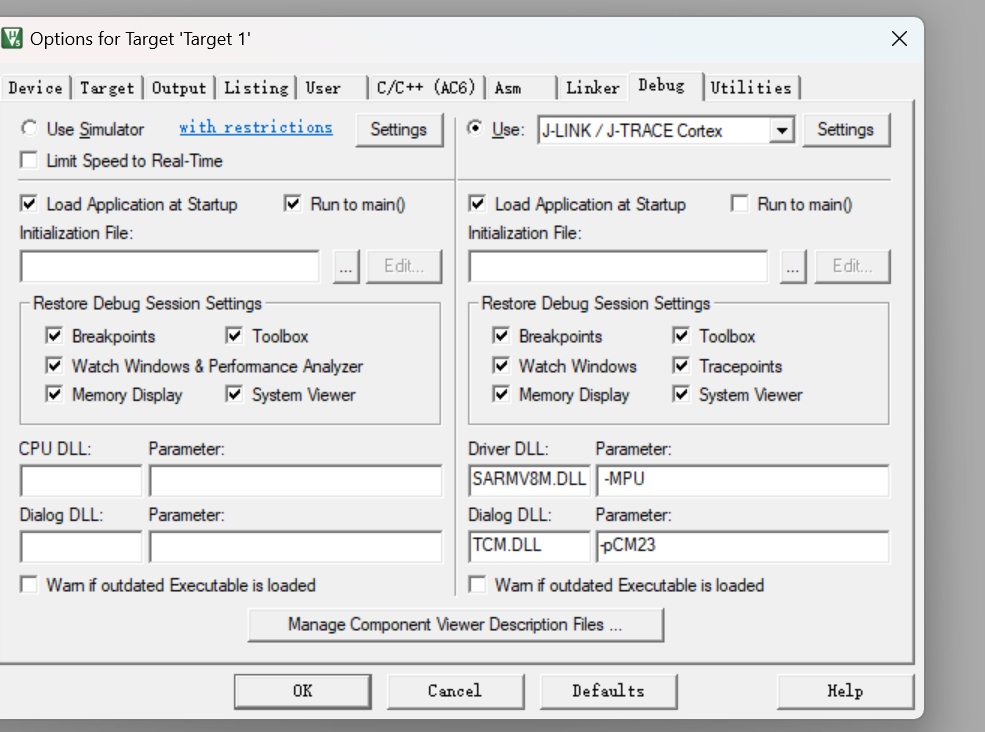985x732 pixels.
Task: Restore settings with the Defaults button
Action: tap(608, 691)
